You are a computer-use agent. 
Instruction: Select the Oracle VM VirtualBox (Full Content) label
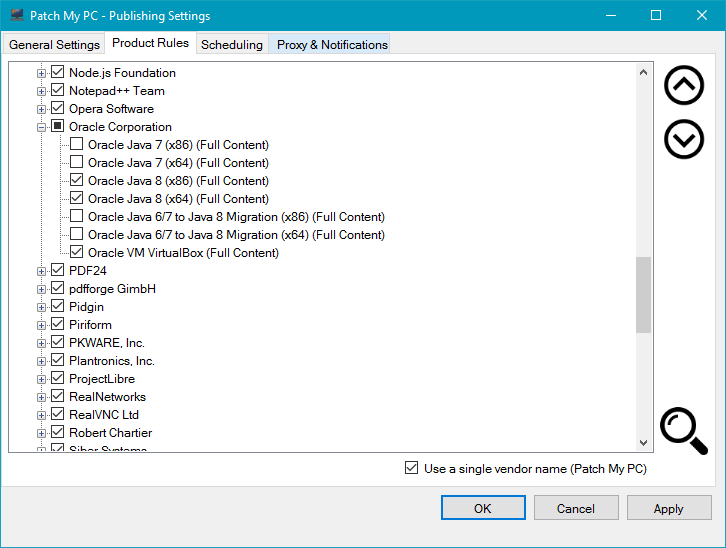[x=183, y=253]
